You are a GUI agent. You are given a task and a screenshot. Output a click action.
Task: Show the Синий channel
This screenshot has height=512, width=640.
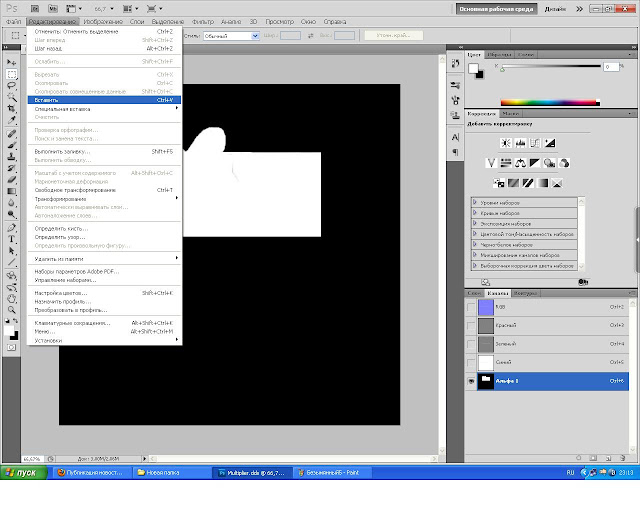point(471,362)
